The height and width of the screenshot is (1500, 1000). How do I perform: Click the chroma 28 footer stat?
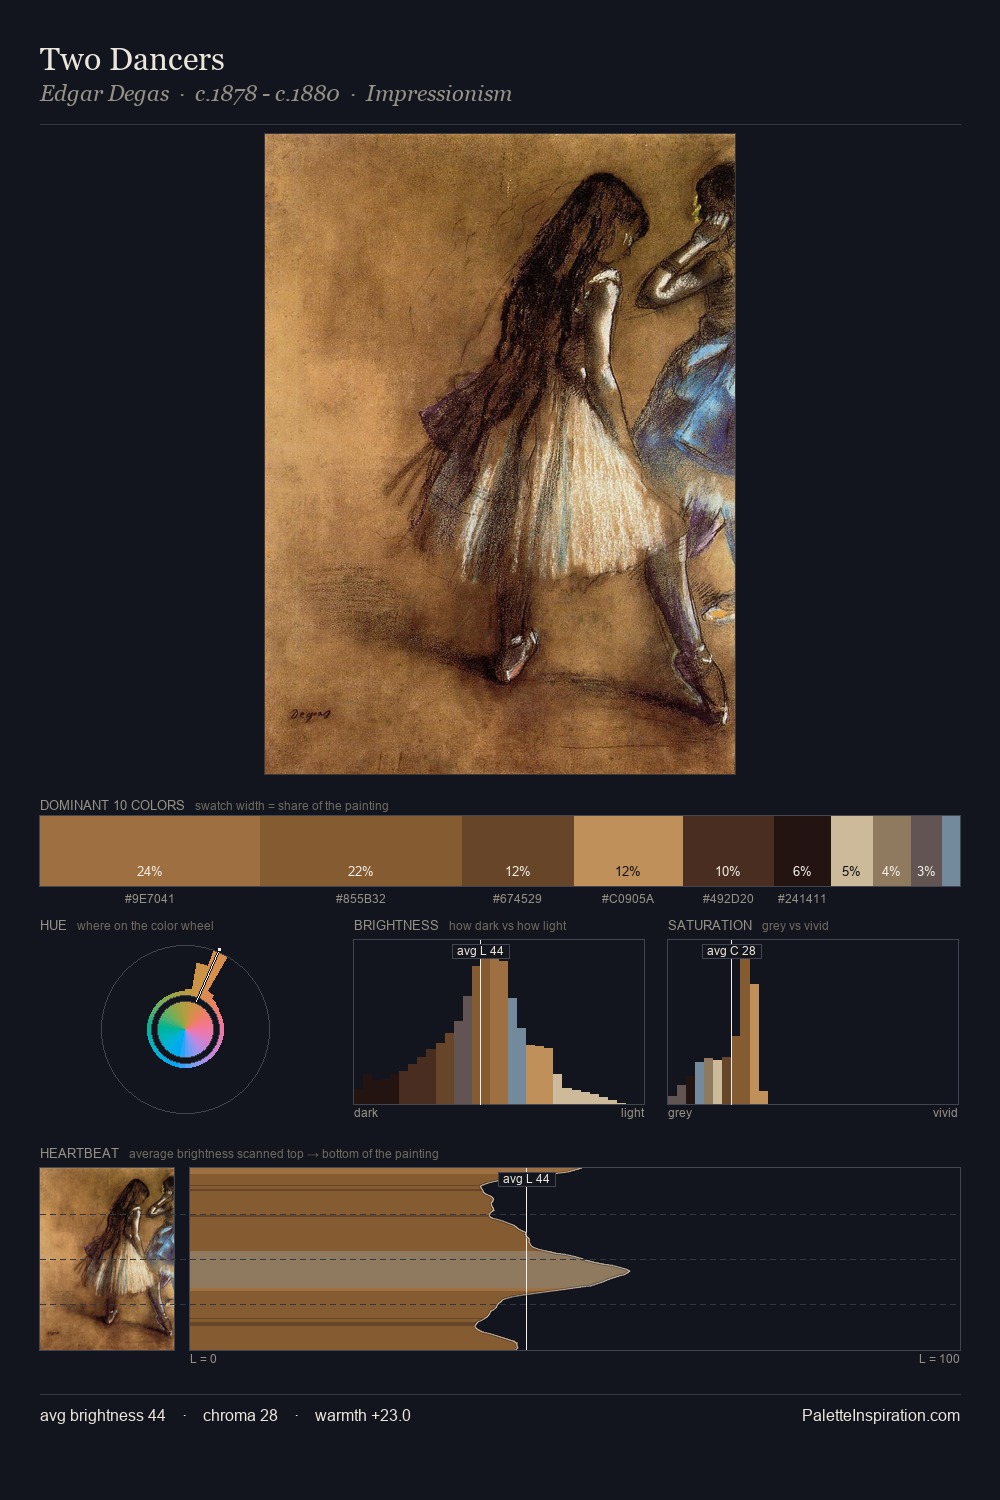pos(240,1415)
